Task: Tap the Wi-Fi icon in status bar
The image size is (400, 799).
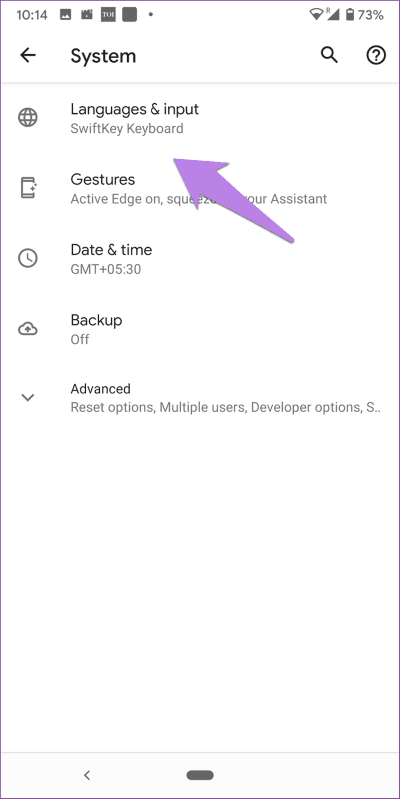Action: pyautogui.click(x=316, y=15)
